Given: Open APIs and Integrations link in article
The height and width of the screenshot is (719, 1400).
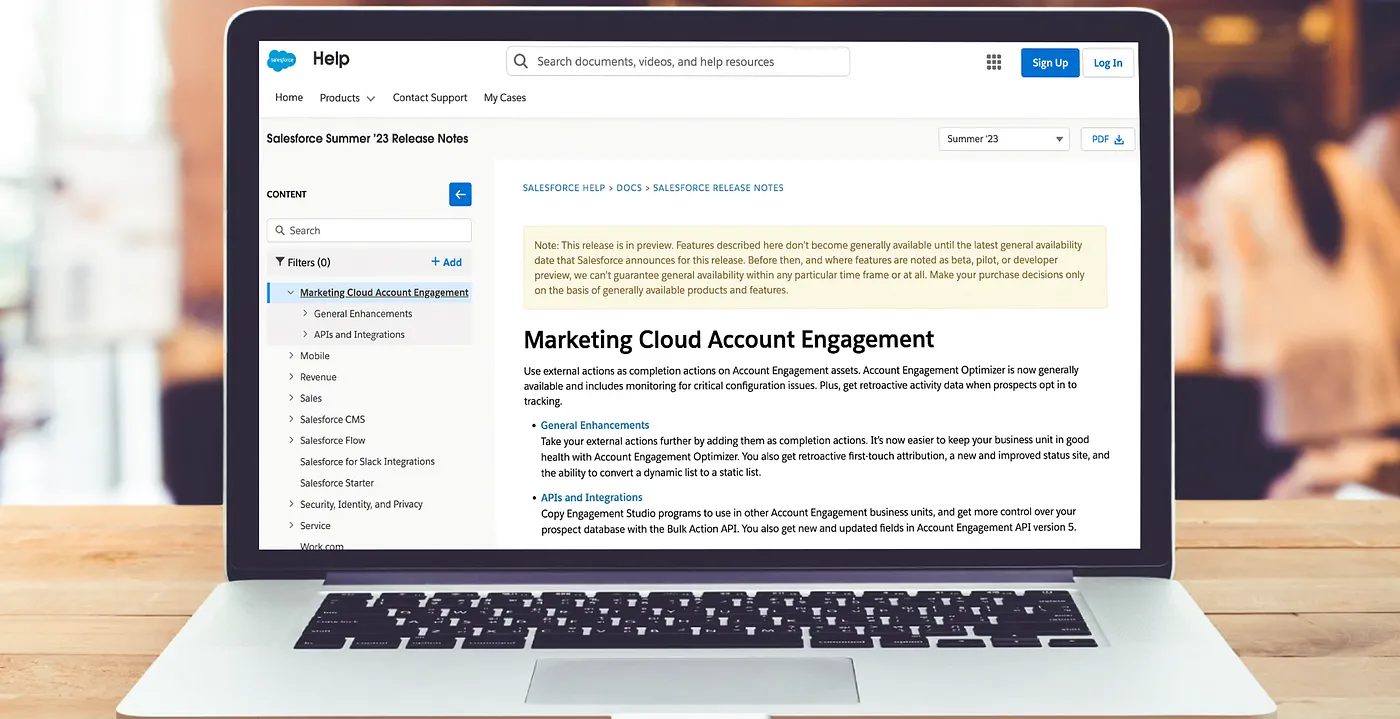Looking at the screenshot, I should click(592, 497).
